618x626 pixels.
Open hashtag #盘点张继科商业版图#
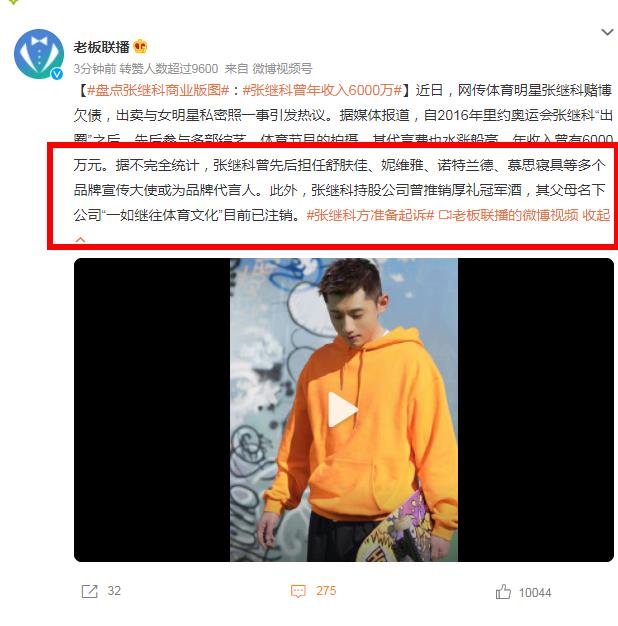click(158, 90)
